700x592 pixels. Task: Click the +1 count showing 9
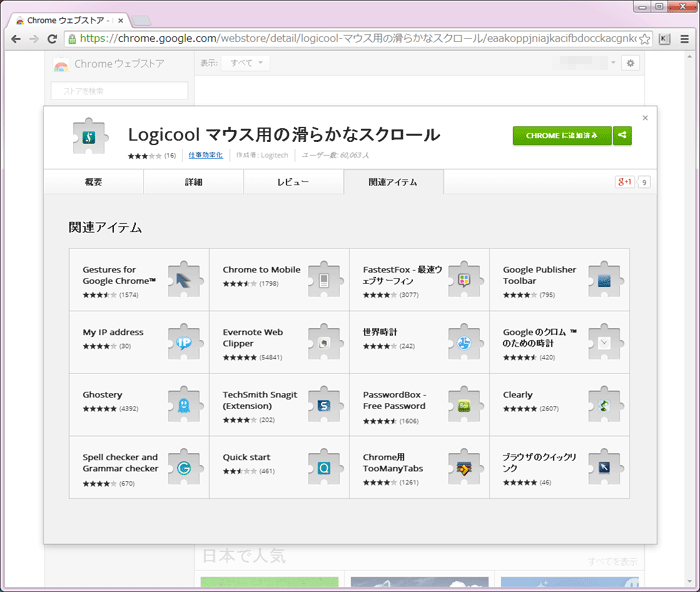(644, 182)
